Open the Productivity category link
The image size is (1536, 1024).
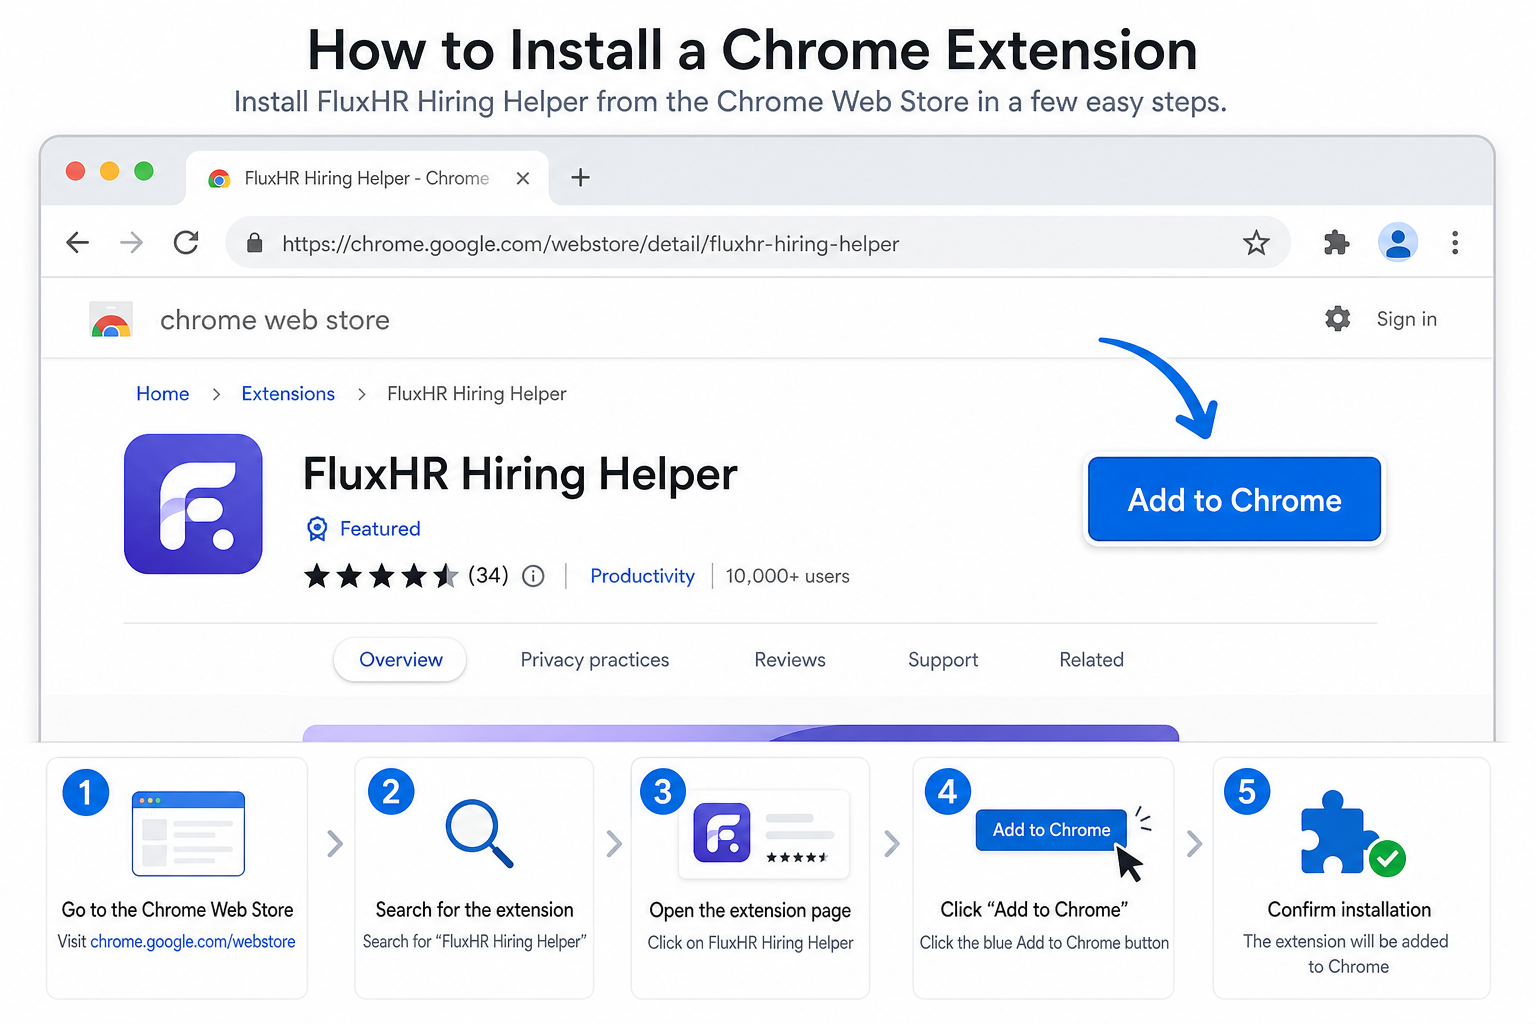tap(642, 576)
